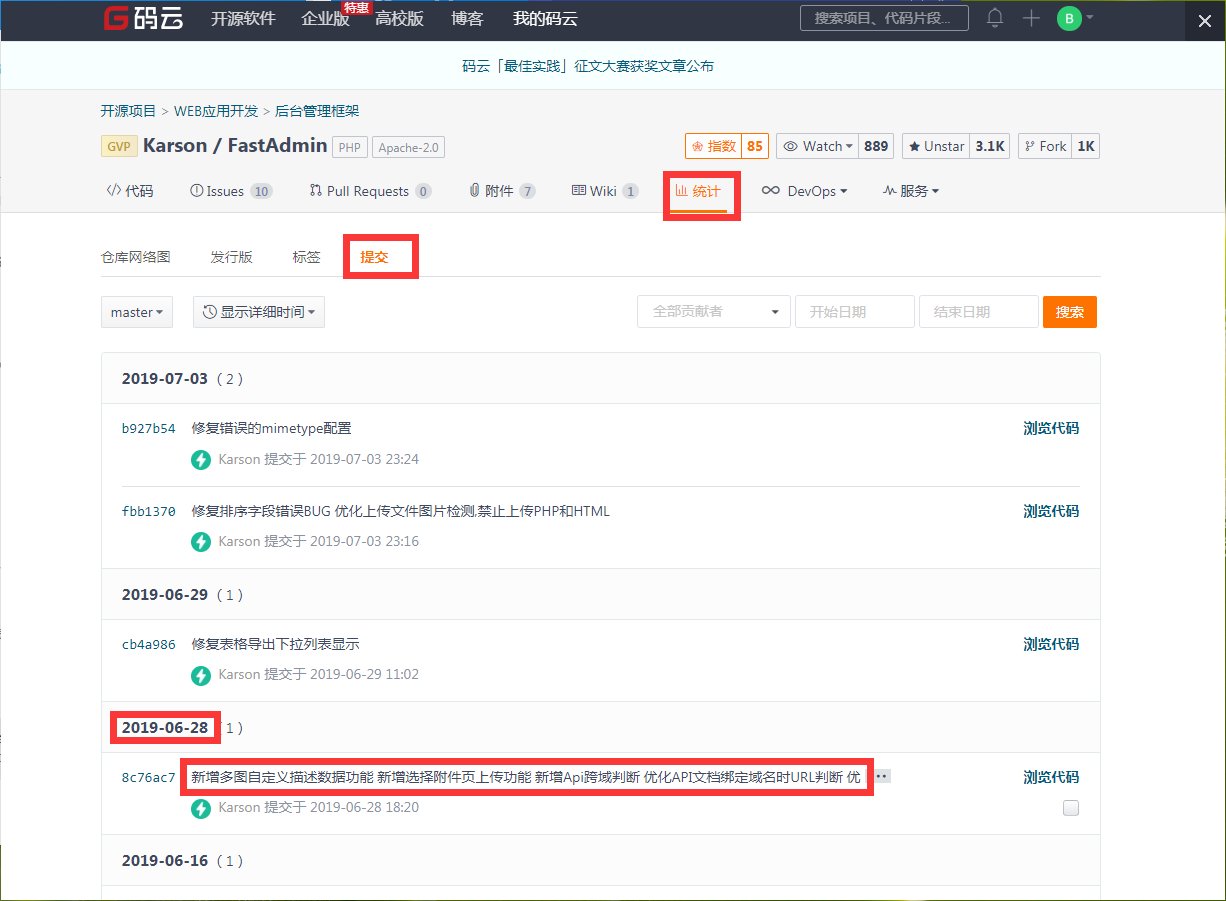
Task: Open the 889 watchers count
Action: (x=876, y=146)
